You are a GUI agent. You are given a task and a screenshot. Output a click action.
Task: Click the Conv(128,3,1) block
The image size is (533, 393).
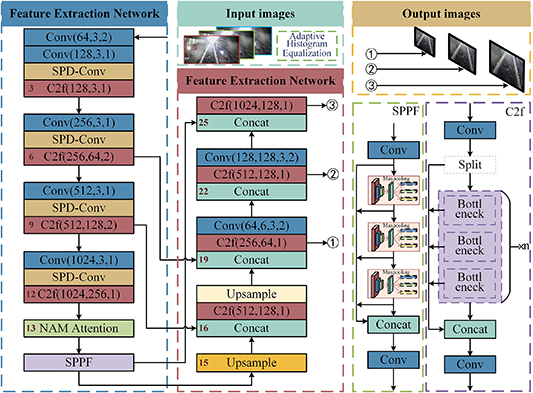coord(79,54)
